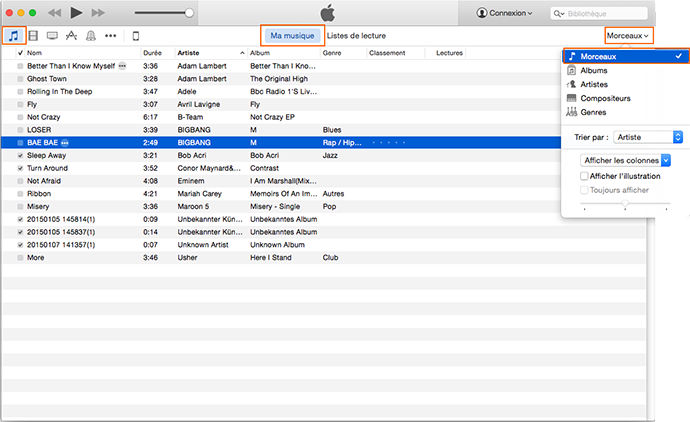Click the album The Original High
This screenshot has height=422, width=690.
(x=279, y=79)
